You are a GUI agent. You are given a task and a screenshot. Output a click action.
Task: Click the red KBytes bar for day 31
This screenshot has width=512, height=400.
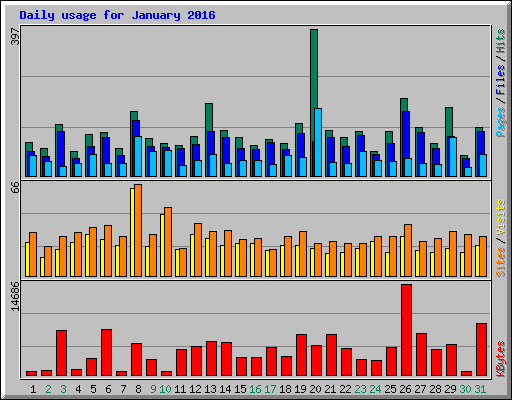(x=481, y=349)
